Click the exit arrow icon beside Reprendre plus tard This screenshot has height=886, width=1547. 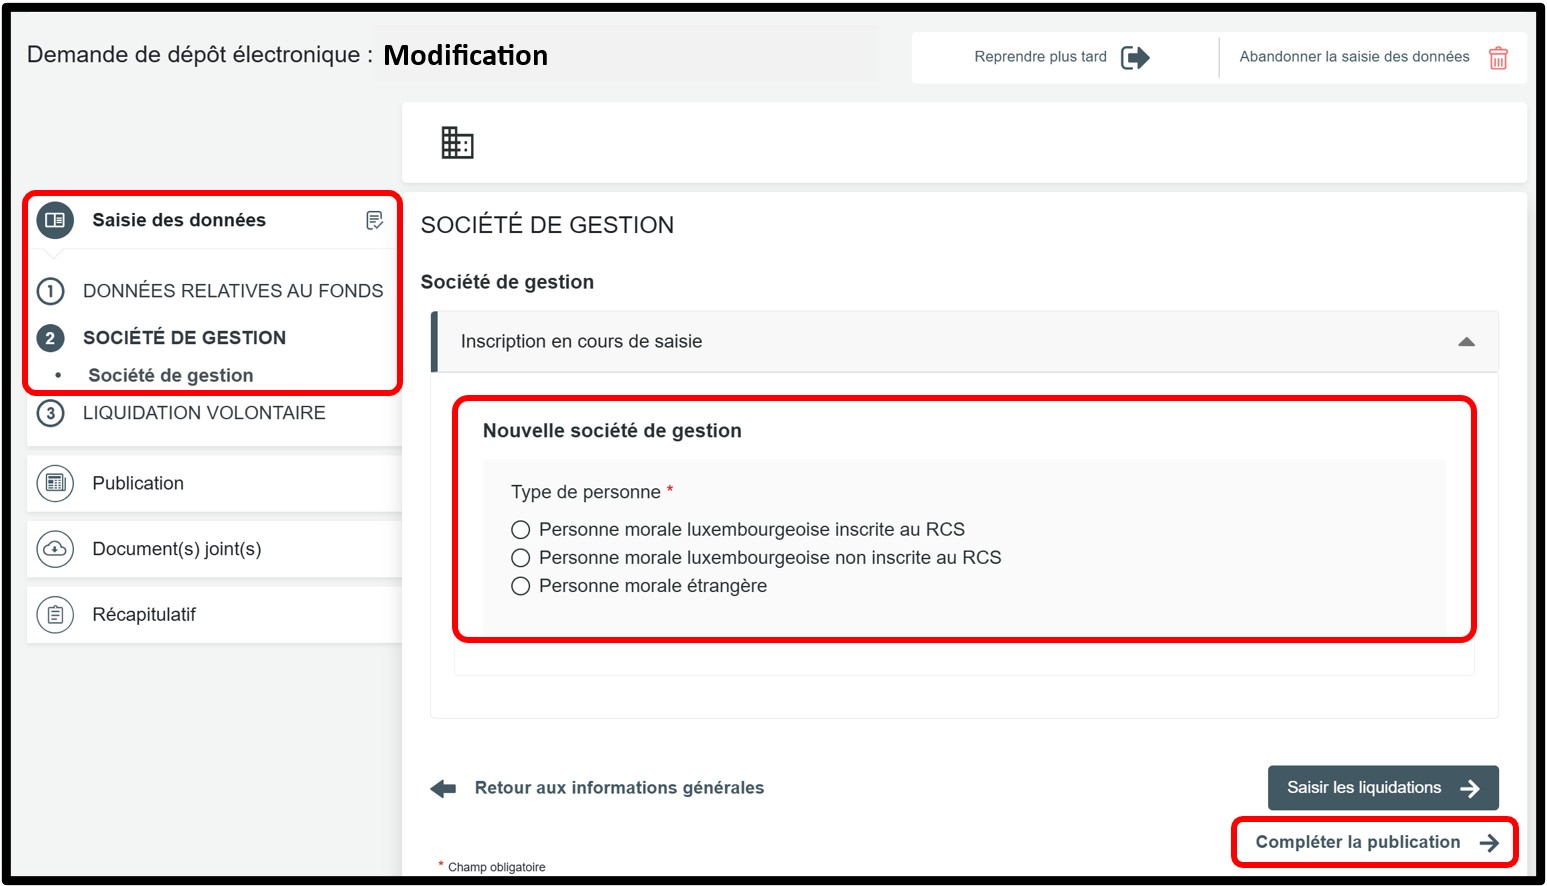click(x=1135, y=57)
